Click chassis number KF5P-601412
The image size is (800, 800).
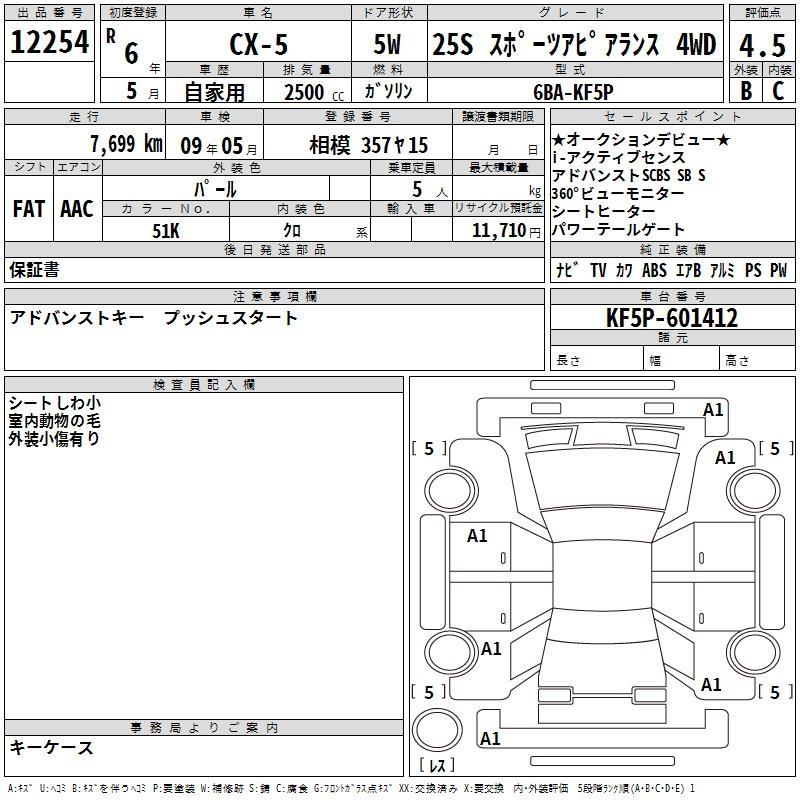tap(672, 318)
